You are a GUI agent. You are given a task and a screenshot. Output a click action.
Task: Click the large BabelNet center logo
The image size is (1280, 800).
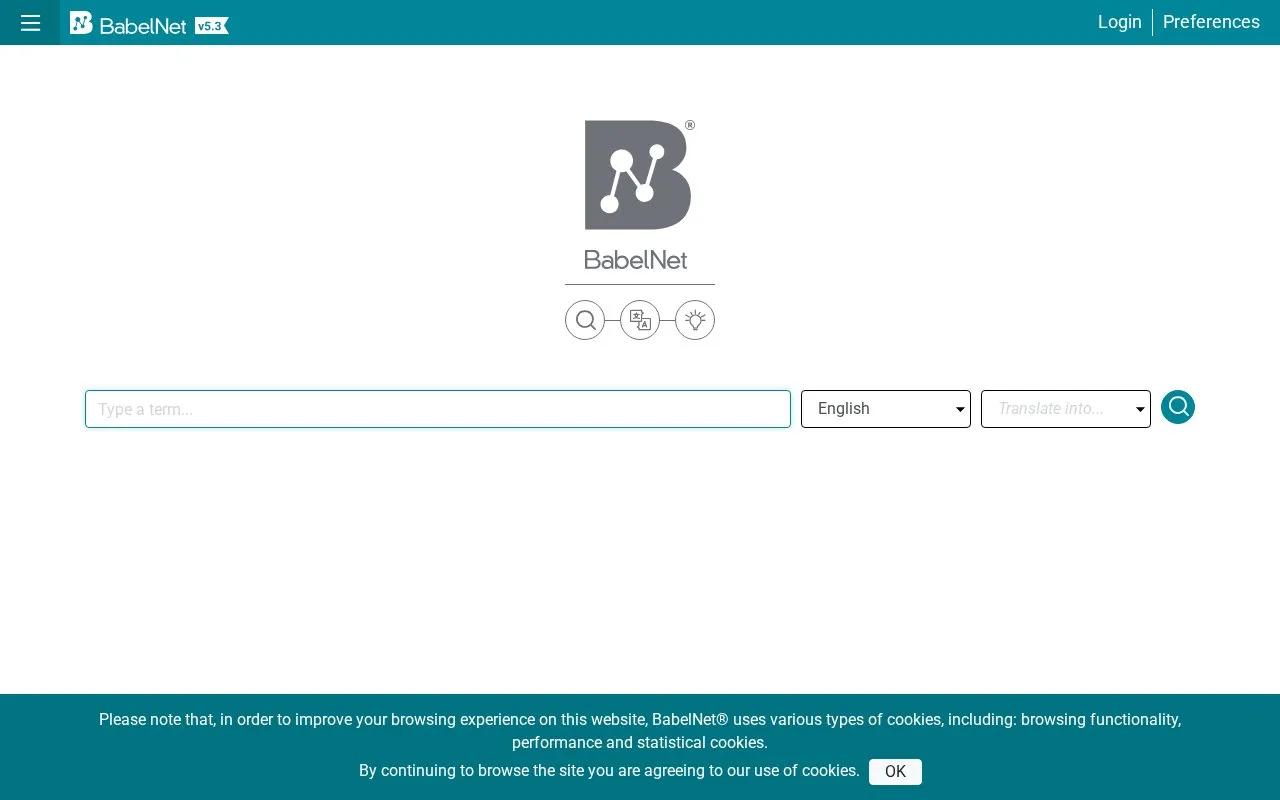point(639,195)
